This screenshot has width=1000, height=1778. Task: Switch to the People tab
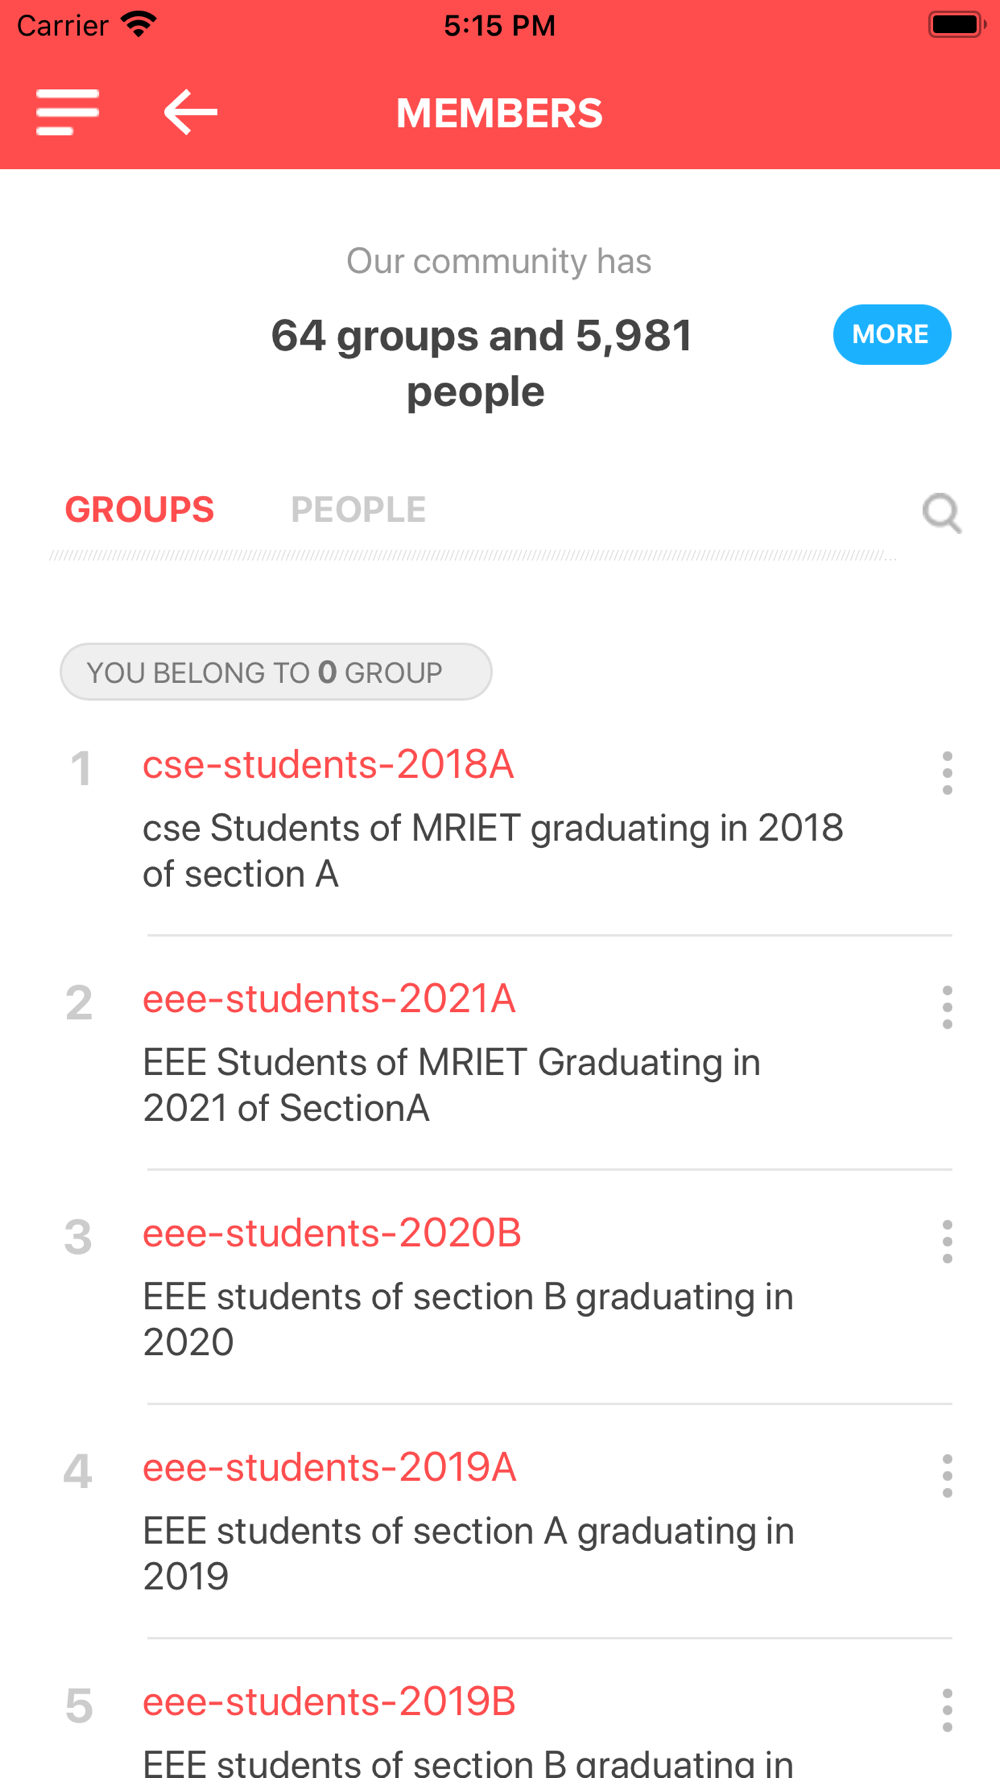[x=358, y=510]
